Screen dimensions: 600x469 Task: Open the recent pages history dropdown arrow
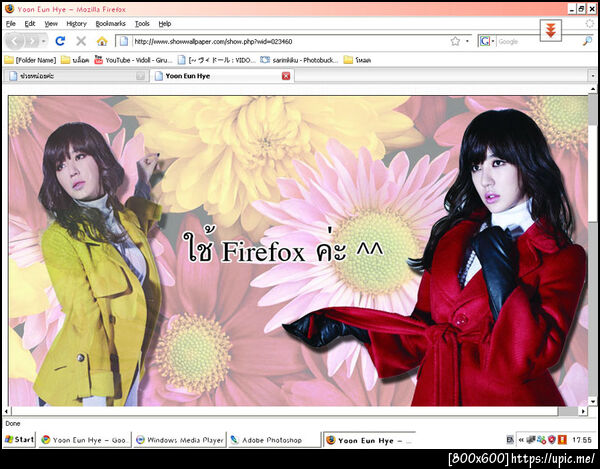coord(44,41)
